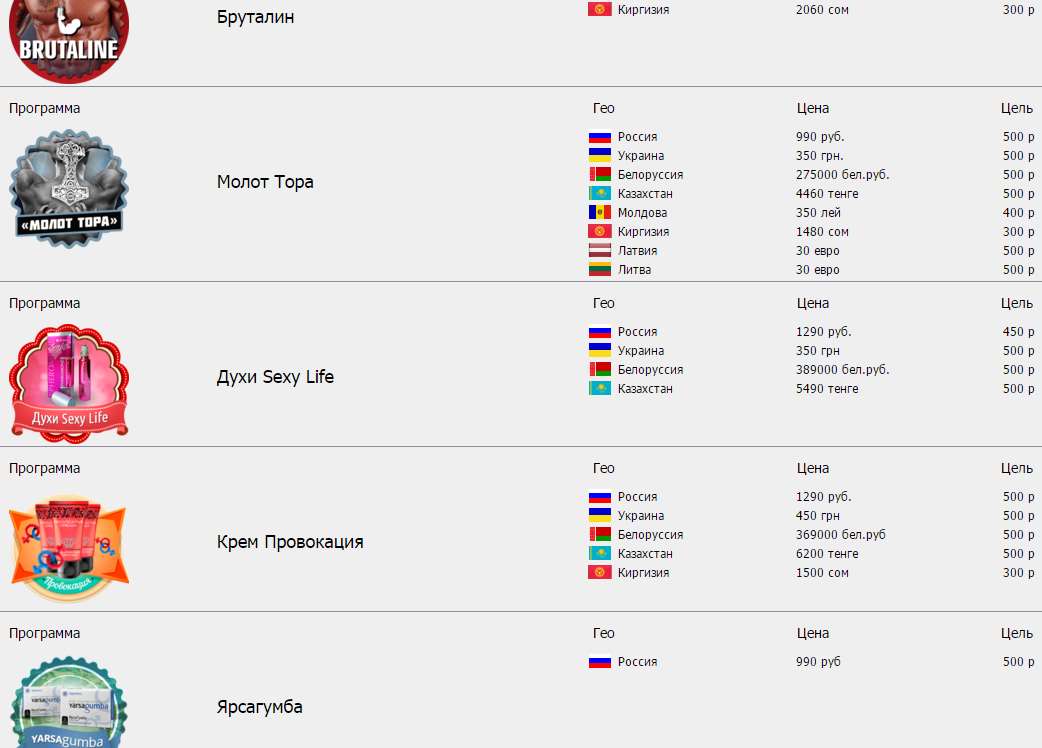Click the Russia flag in Ярсагумба row
Viewport: 1042px width, 748px height.
(600, 662)
